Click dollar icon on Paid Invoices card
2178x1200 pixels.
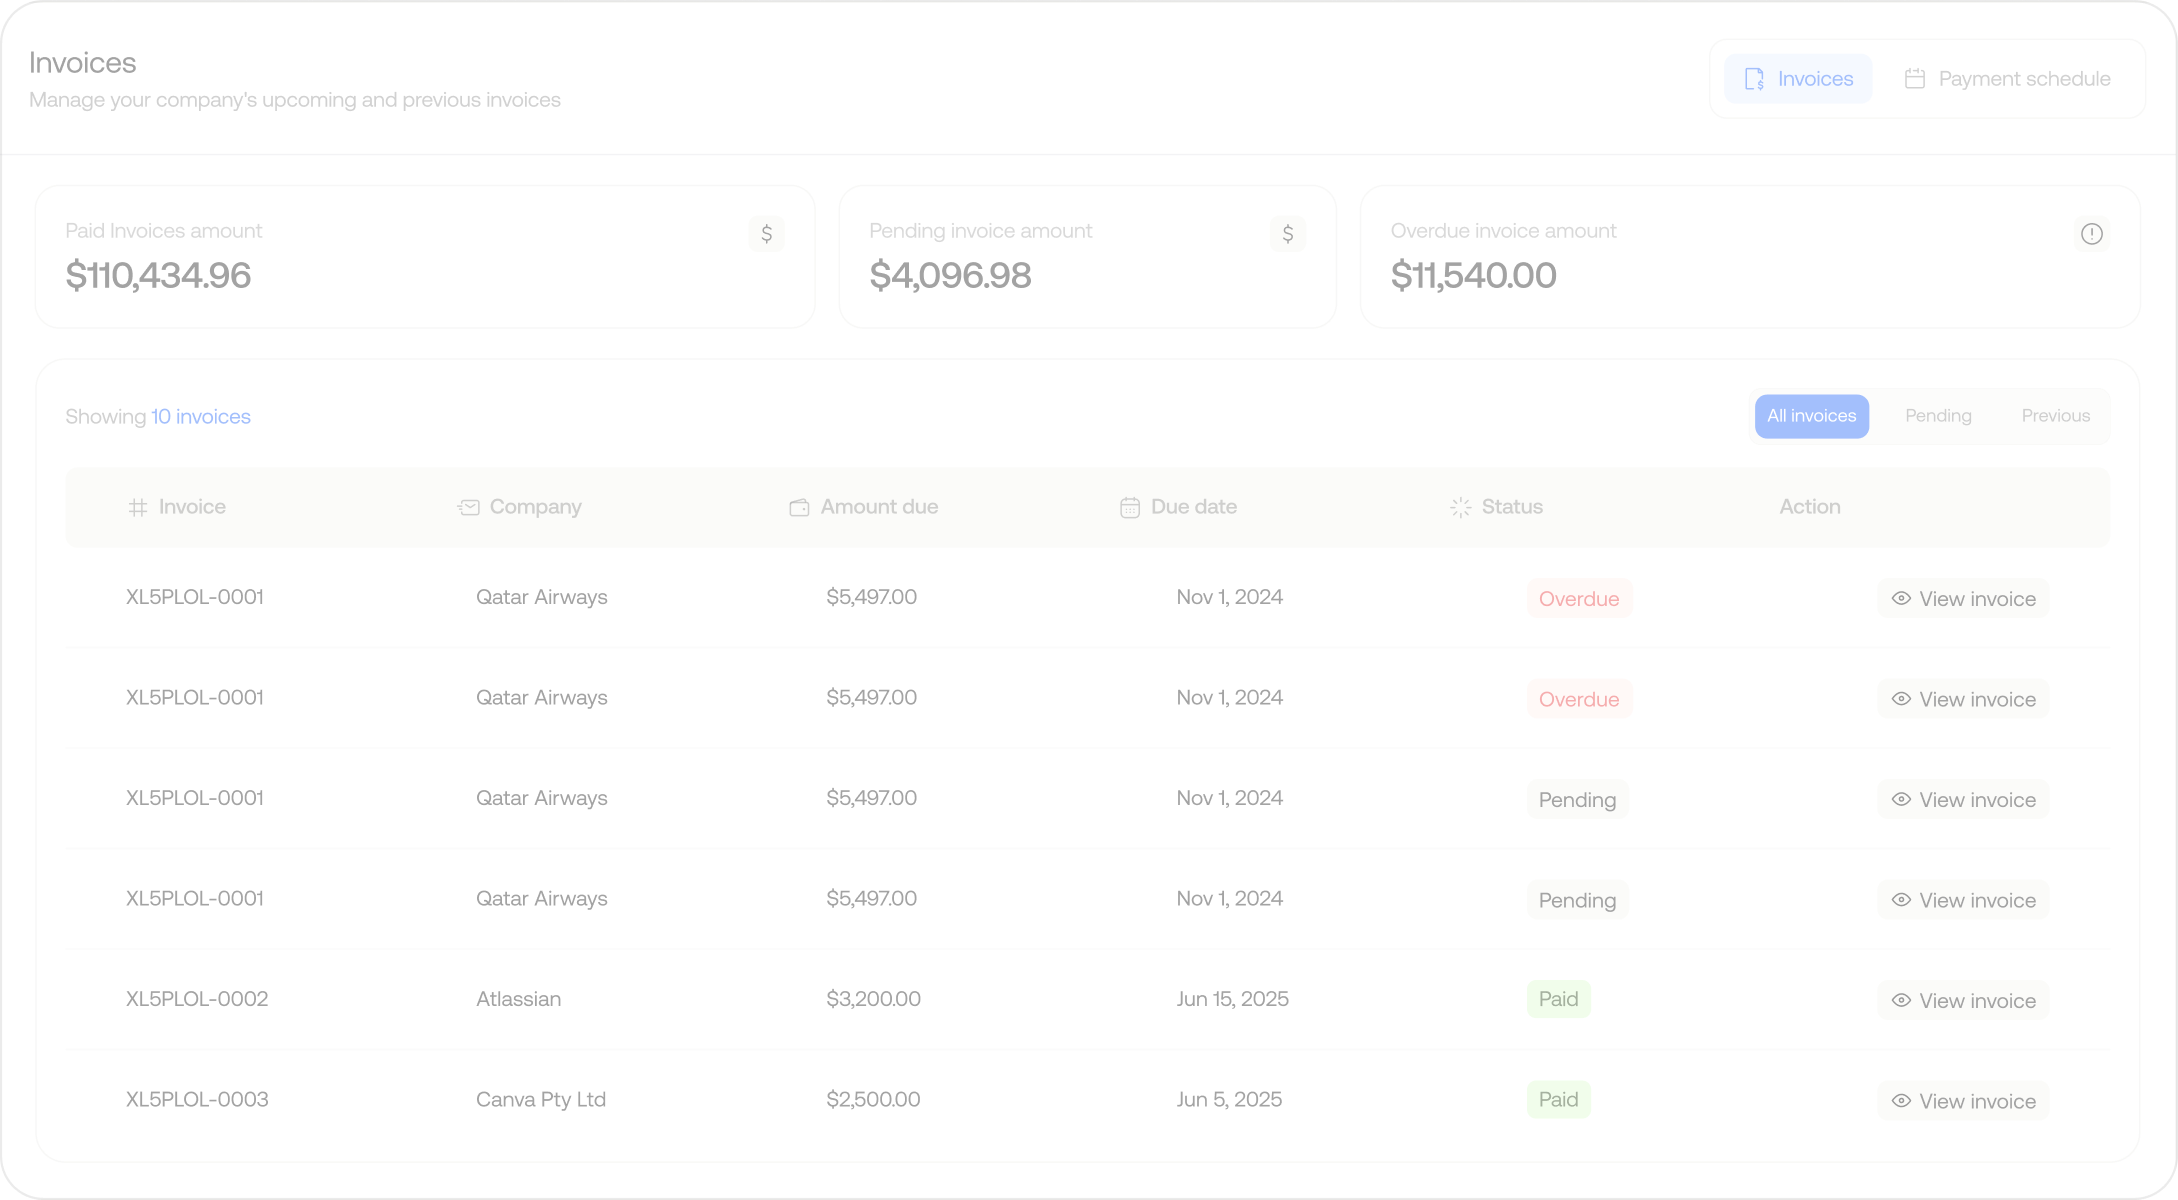(766, 234)
